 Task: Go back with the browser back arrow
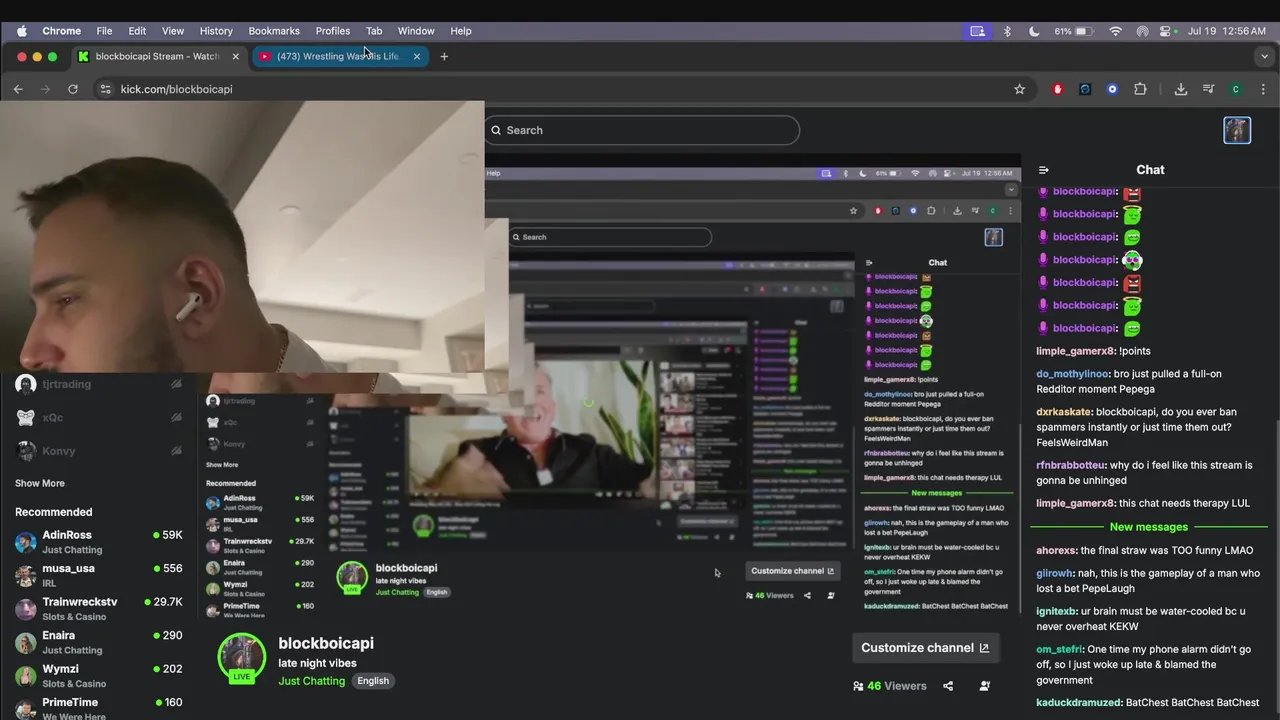pyautogui.click(x=18, y=89)
